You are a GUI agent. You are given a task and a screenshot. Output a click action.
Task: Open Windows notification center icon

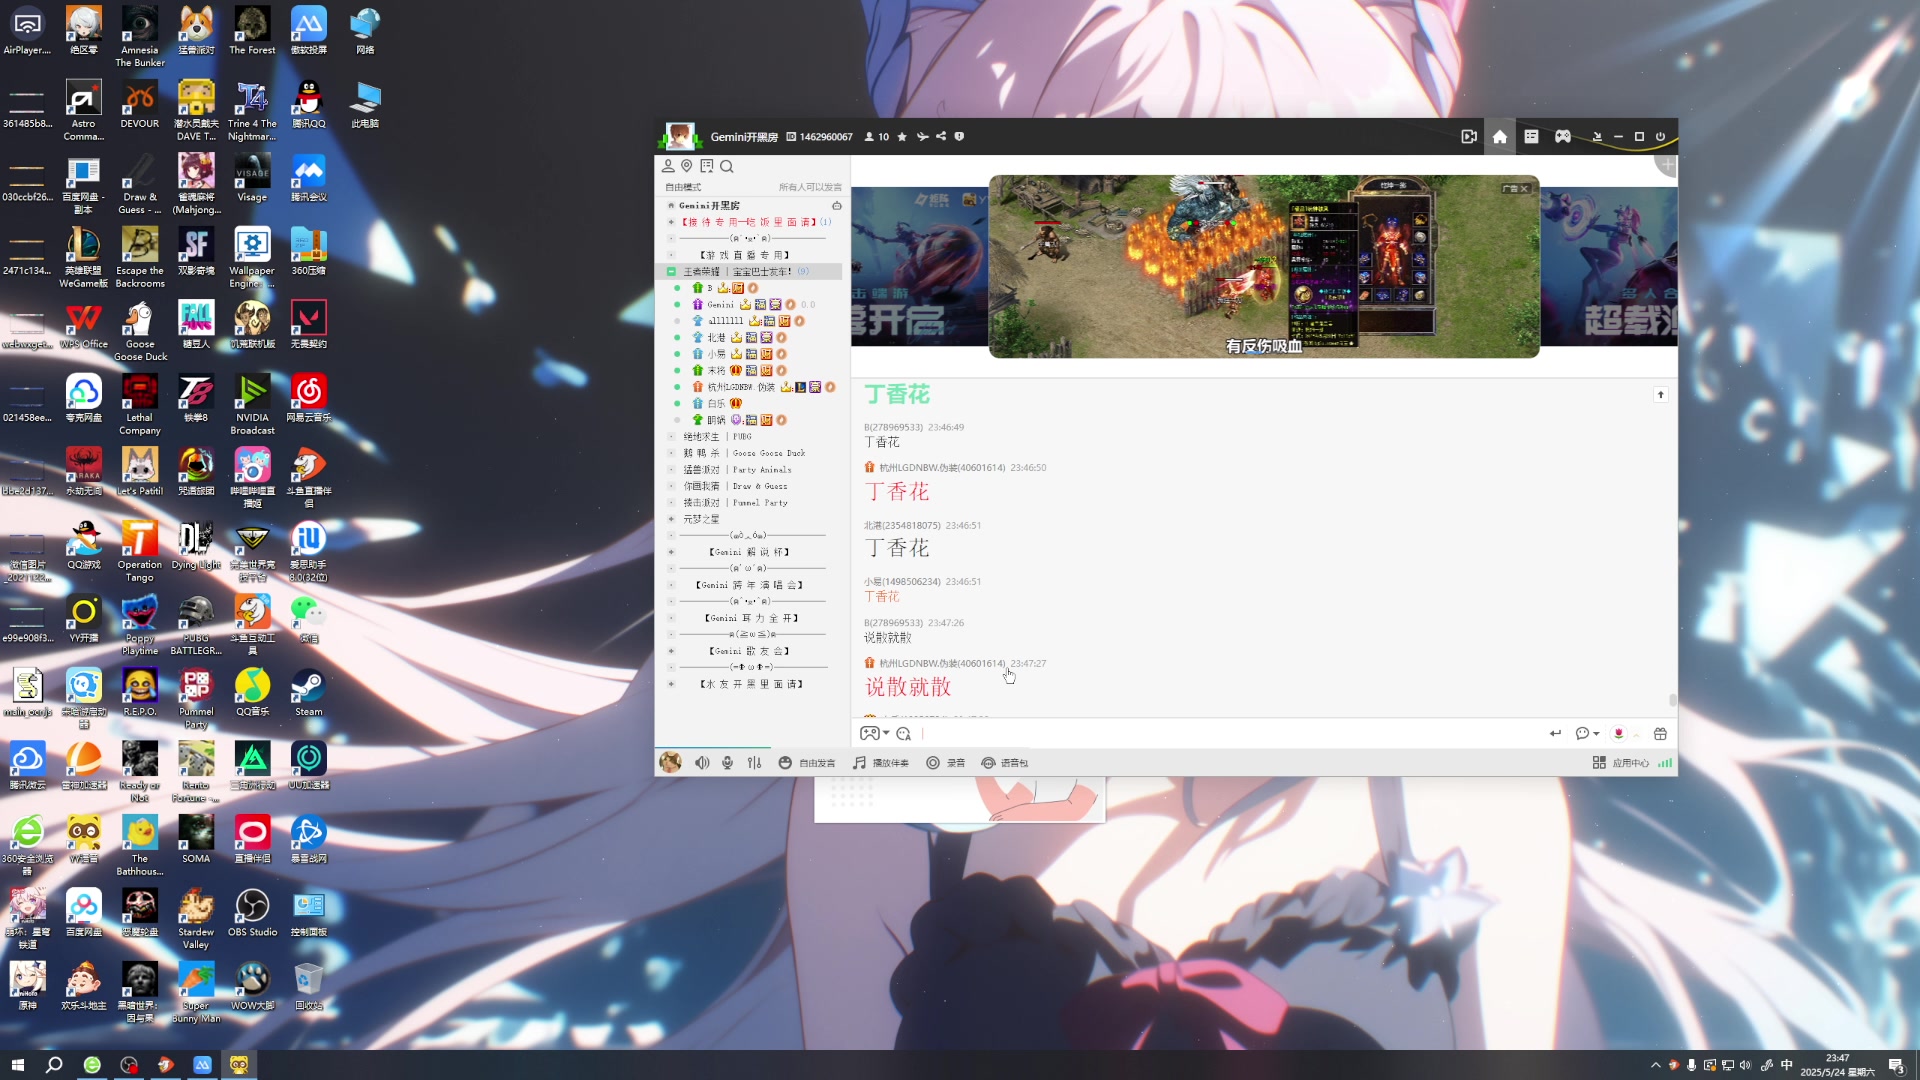[1896, 1065]
